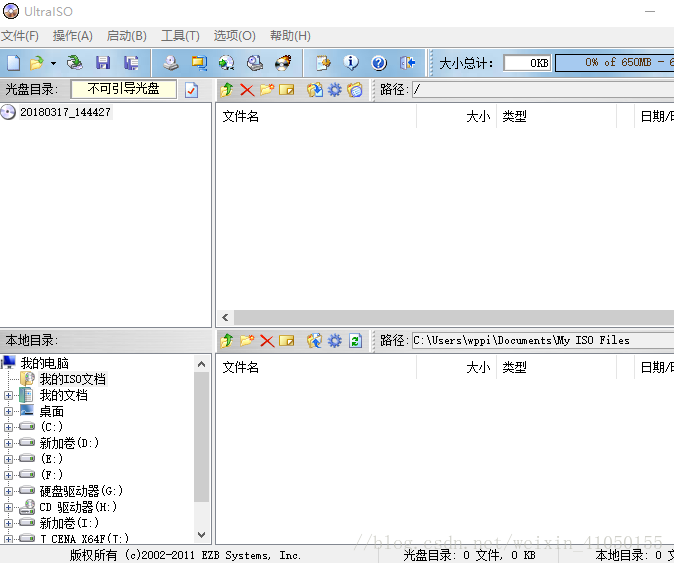
Task: Go up one level in local directory toolbar
Action: (x=227, y=341)
